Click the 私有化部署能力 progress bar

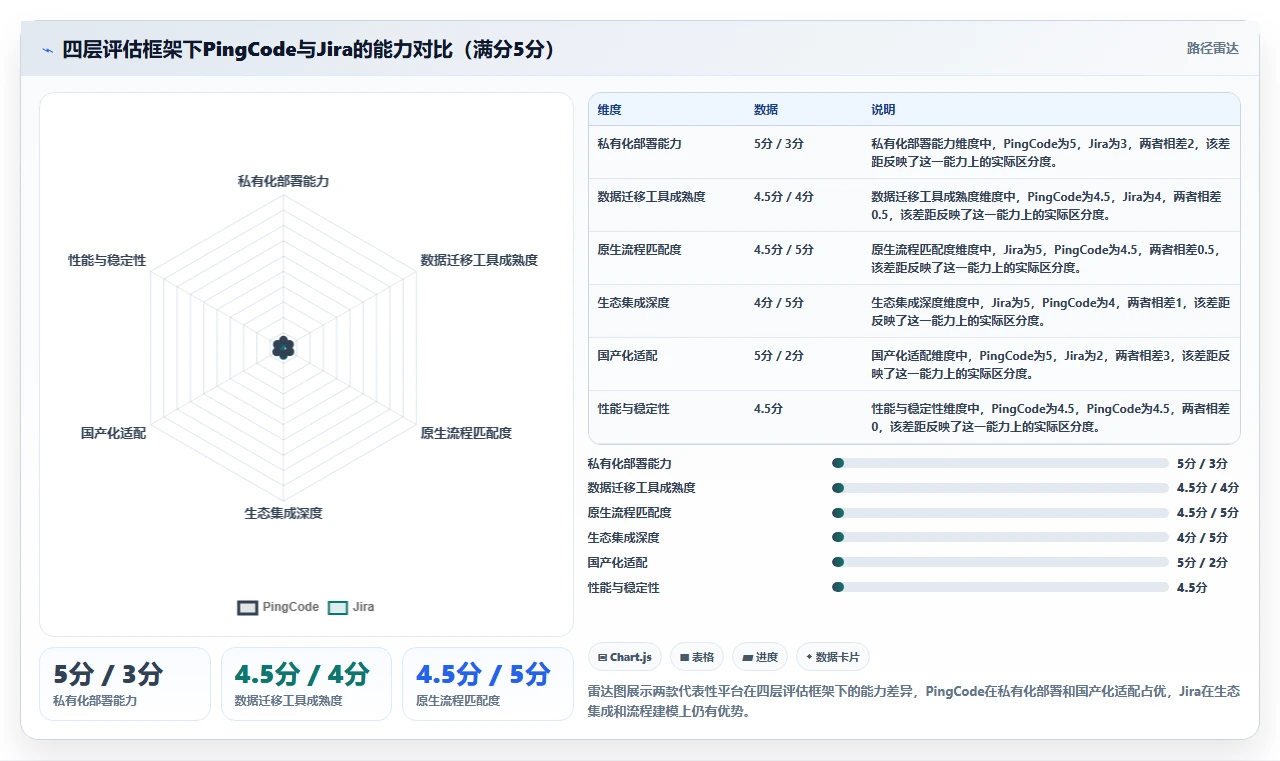tap(1000, 463)
